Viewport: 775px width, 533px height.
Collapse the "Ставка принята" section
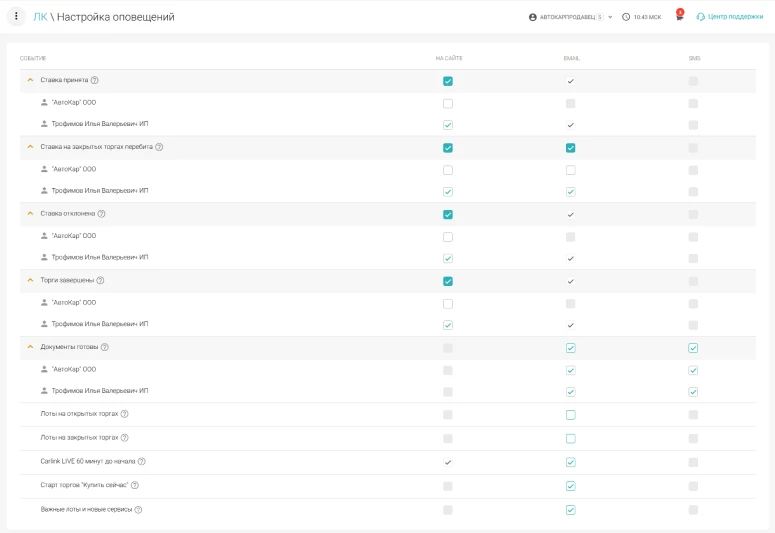(30, 80)
